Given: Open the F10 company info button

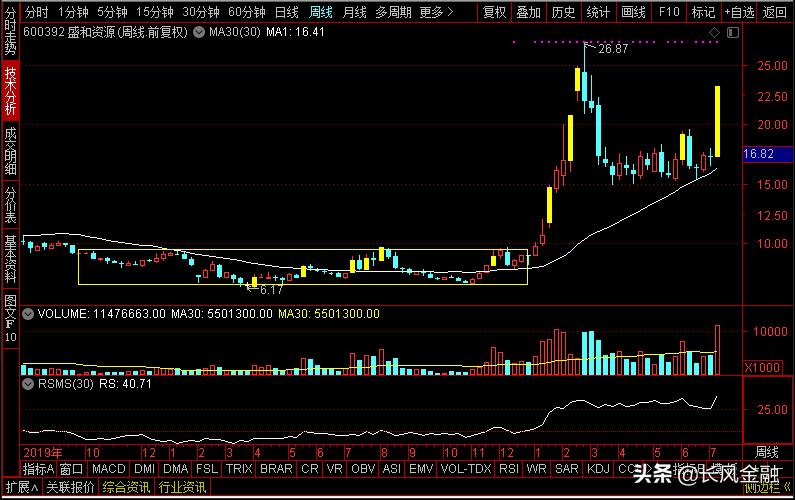Looking at the screenshot, I should pyautogui.click(x=669, y=12).
